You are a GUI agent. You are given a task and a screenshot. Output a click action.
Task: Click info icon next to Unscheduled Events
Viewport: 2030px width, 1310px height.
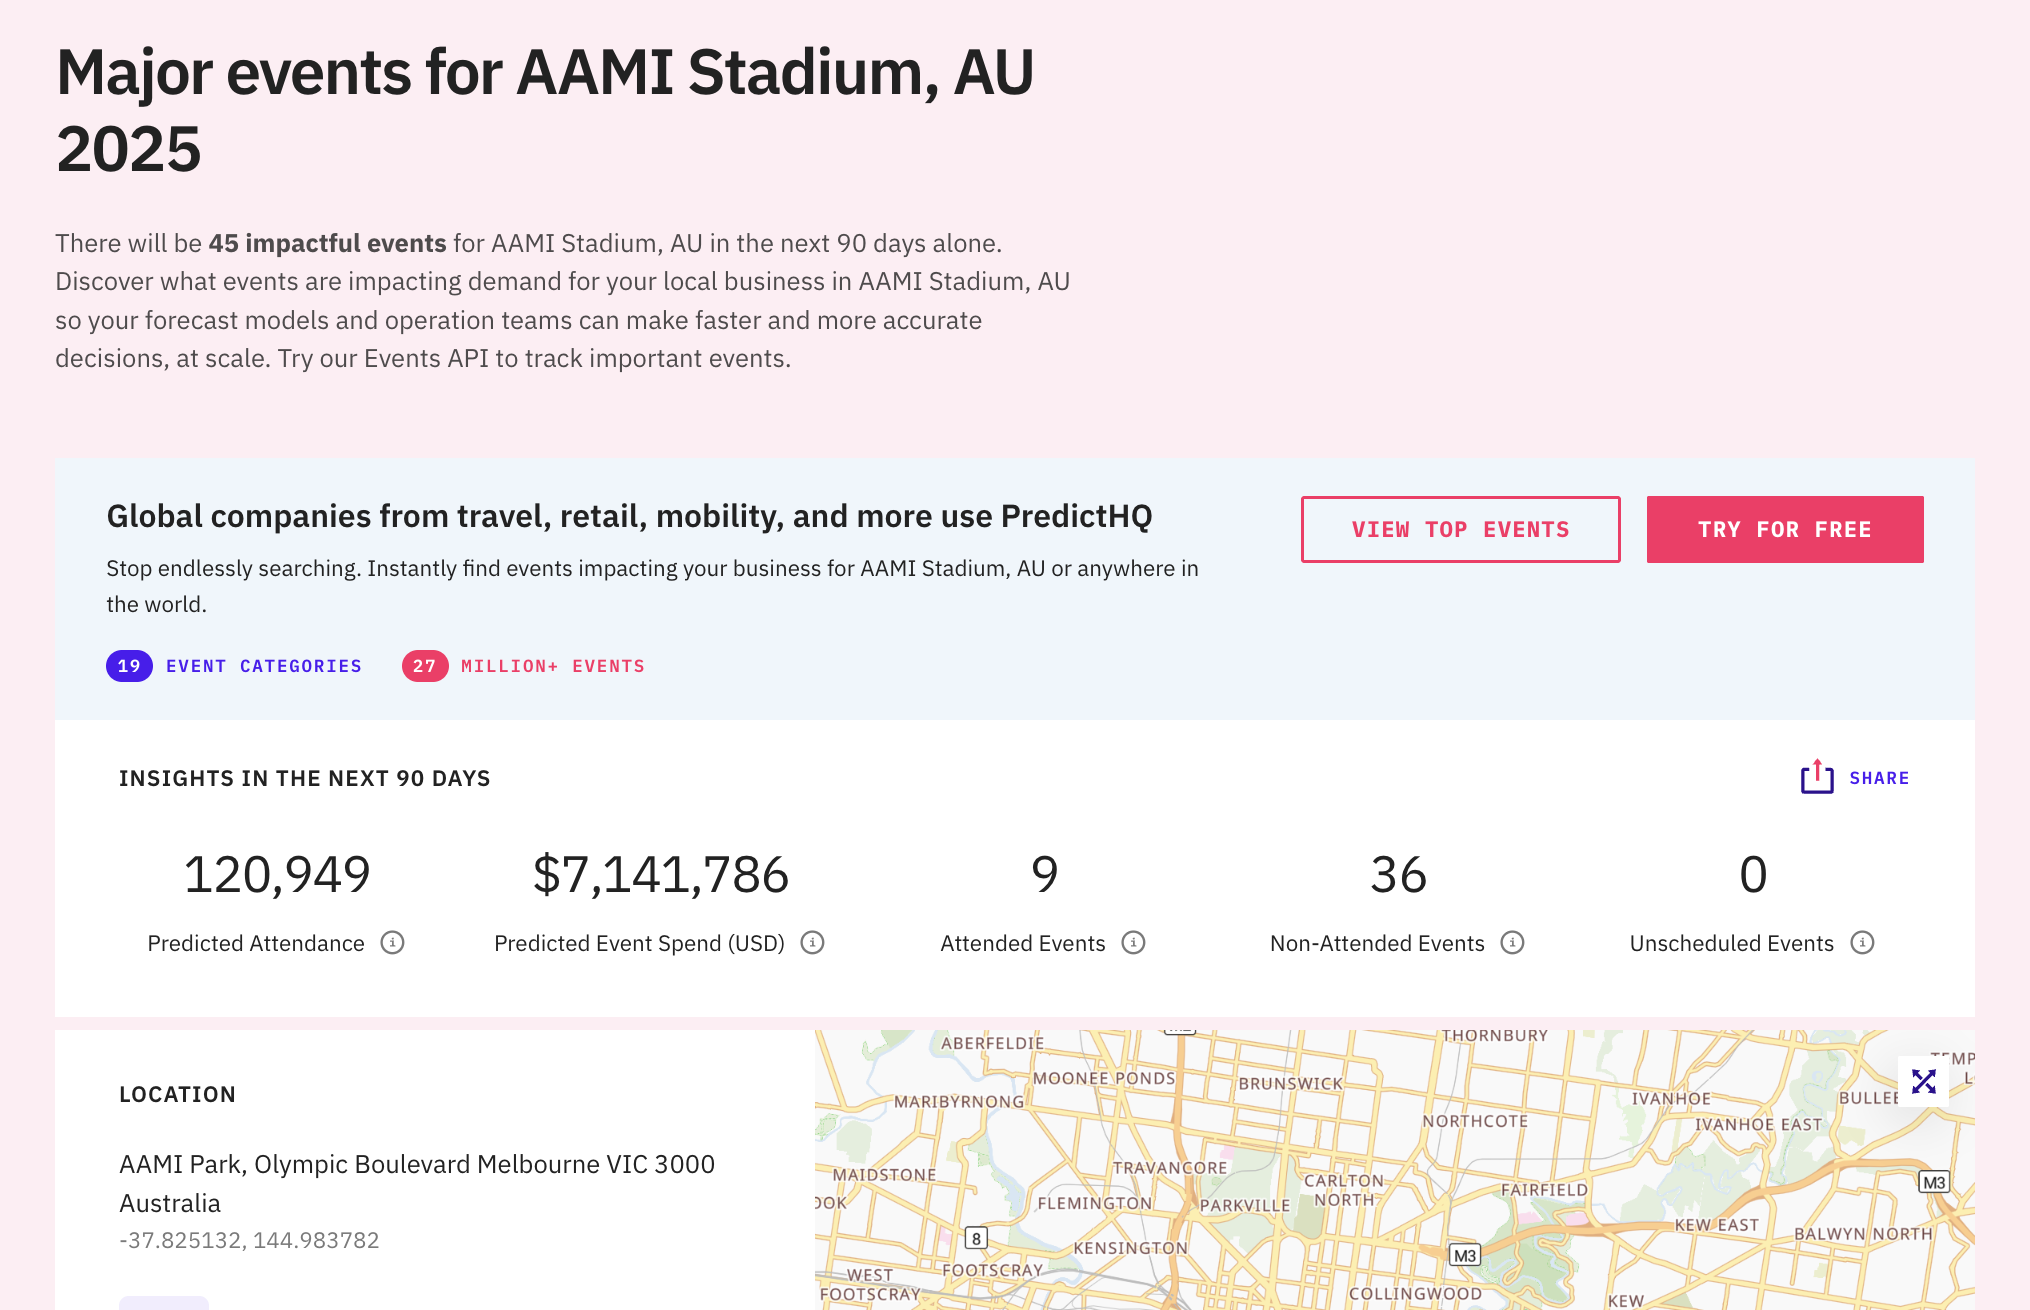[1861, 942]
